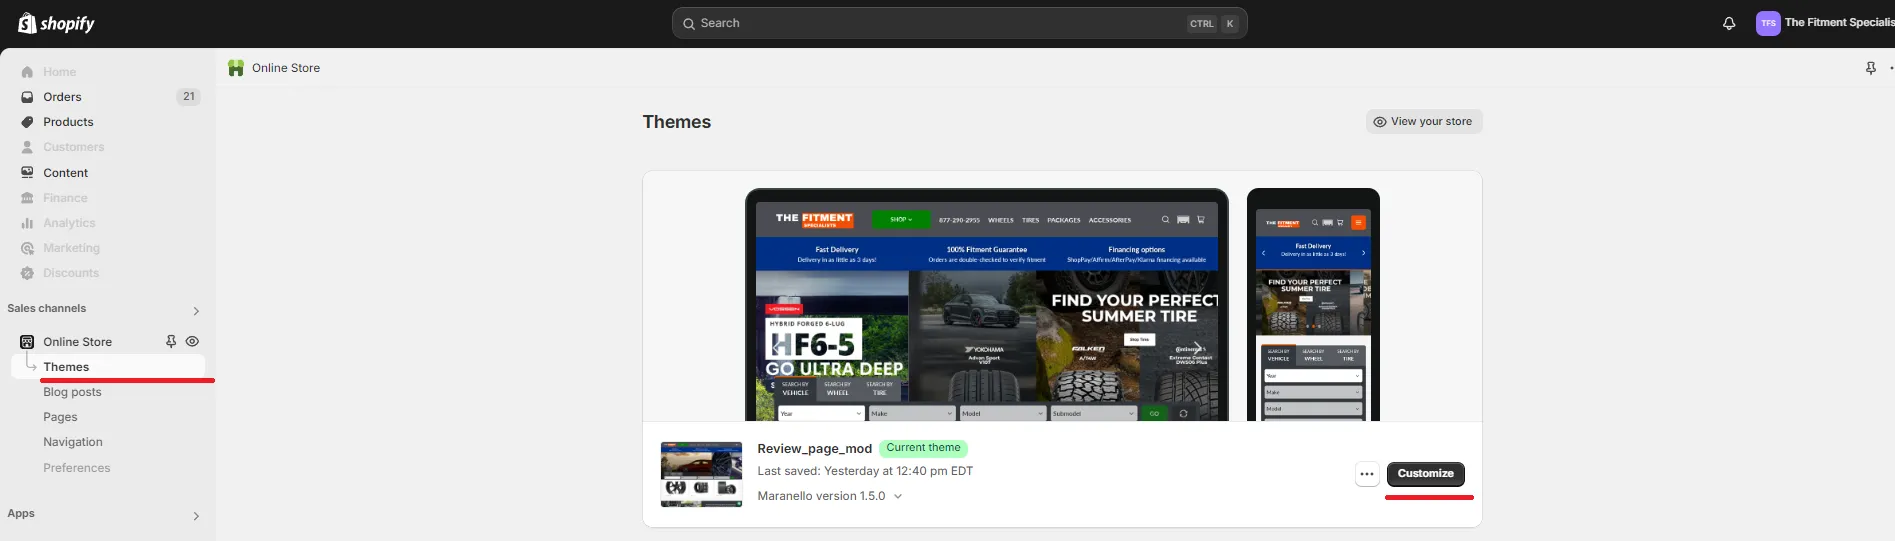Image resolution: width=1895 pixels, height=541 pixels.
Task: Go to Navigation settings
Action: click(72, 442)
